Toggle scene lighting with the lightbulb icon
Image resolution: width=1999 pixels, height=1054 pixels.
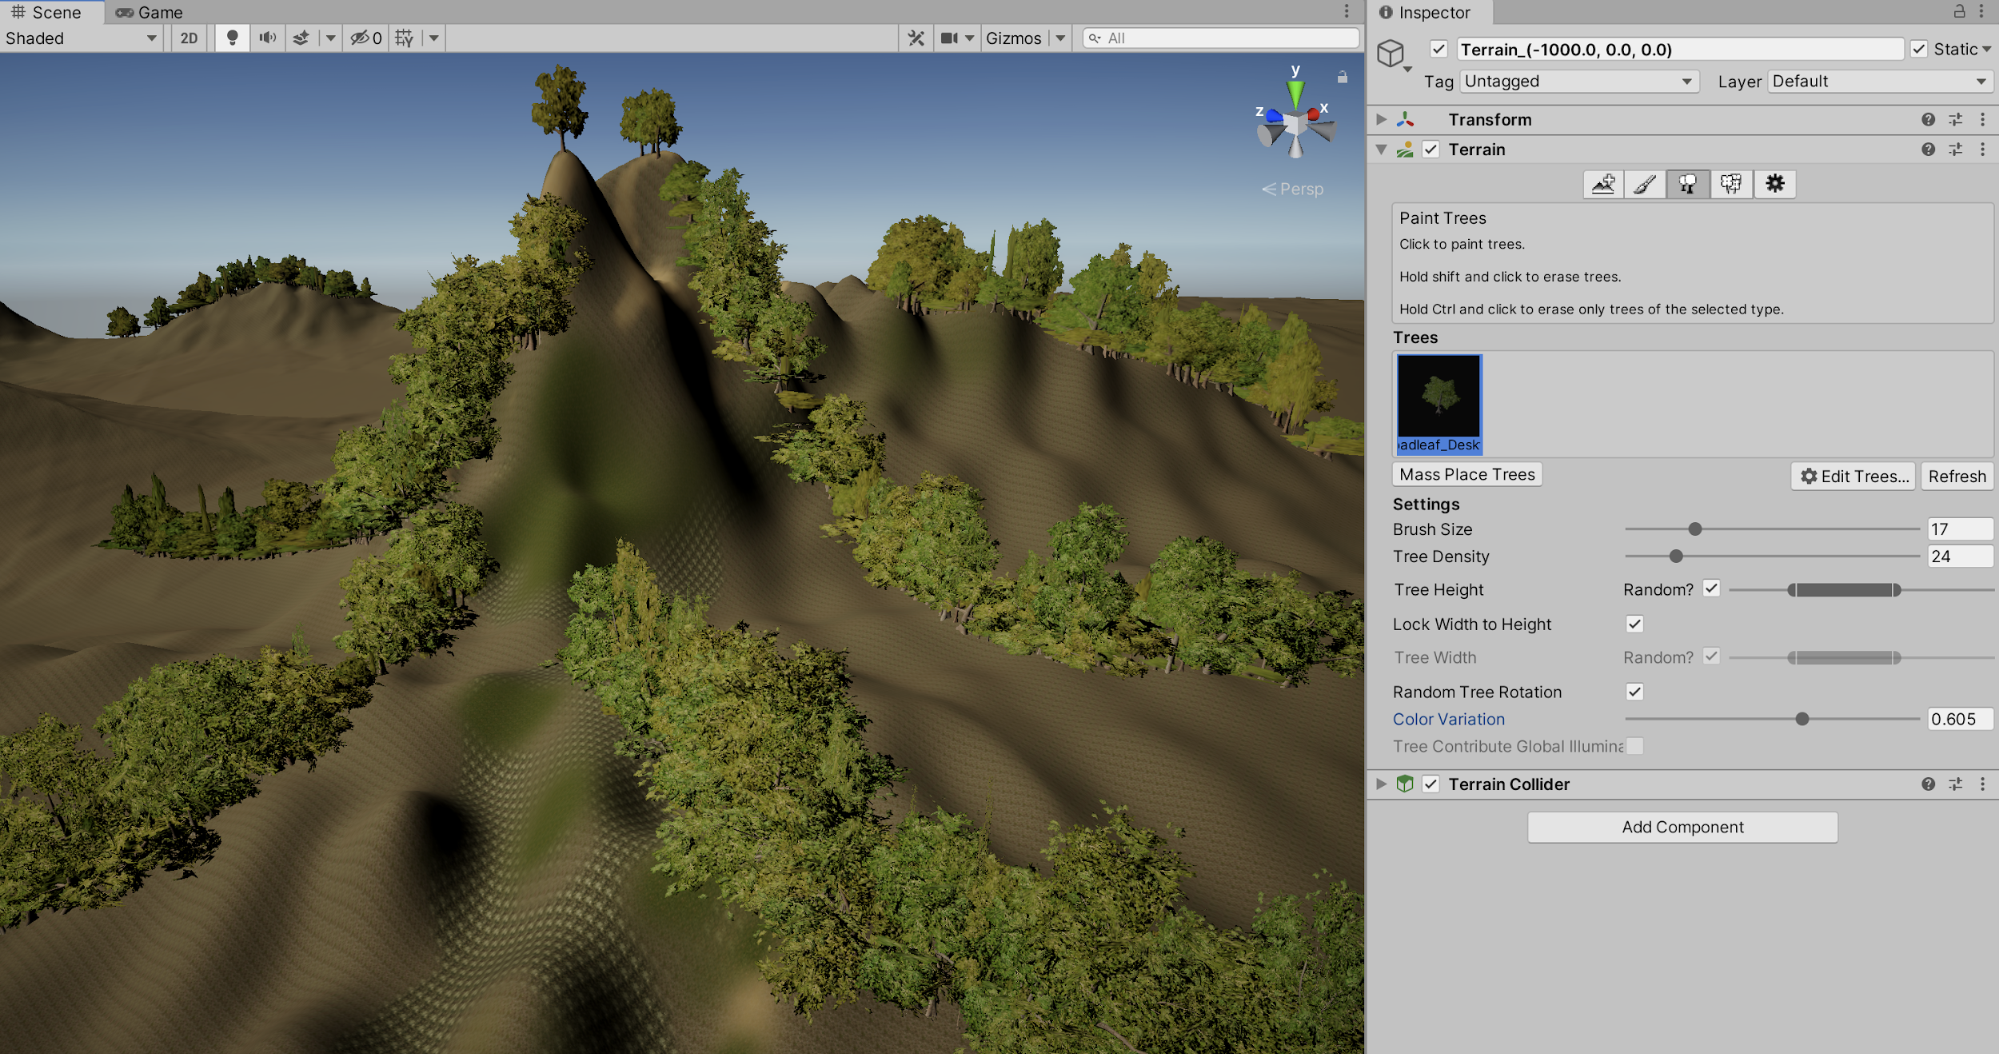tap(232, 38)
